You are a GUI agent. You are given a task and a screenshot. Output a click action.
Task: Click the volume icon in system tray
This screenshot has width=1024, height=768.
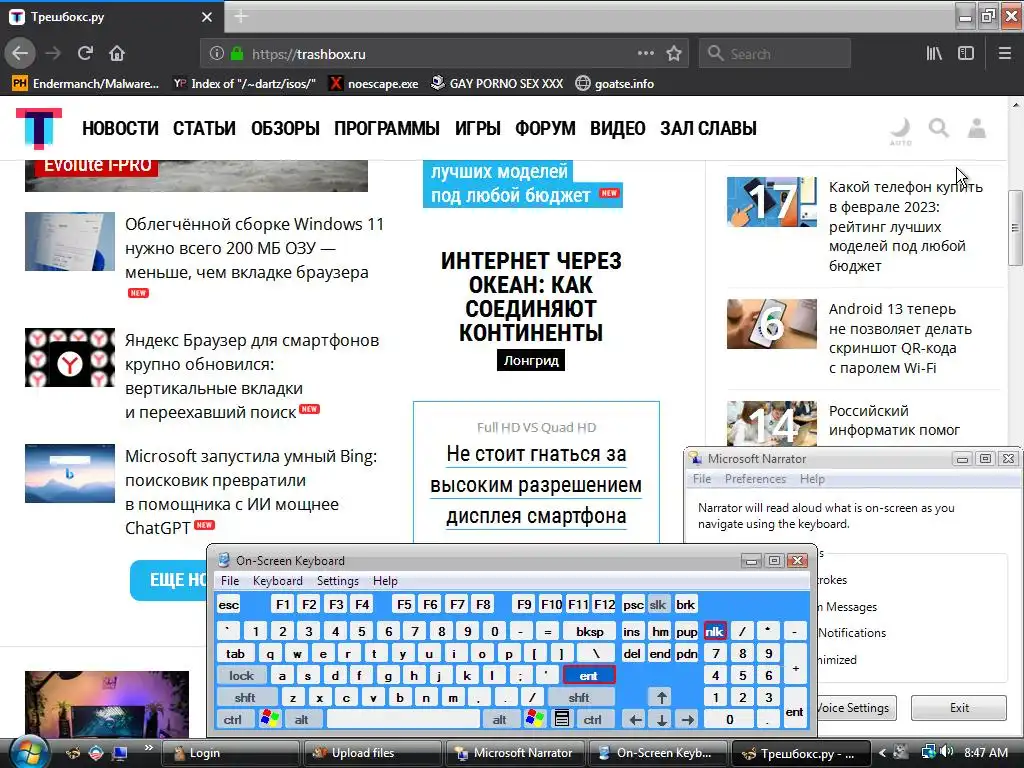948,752
